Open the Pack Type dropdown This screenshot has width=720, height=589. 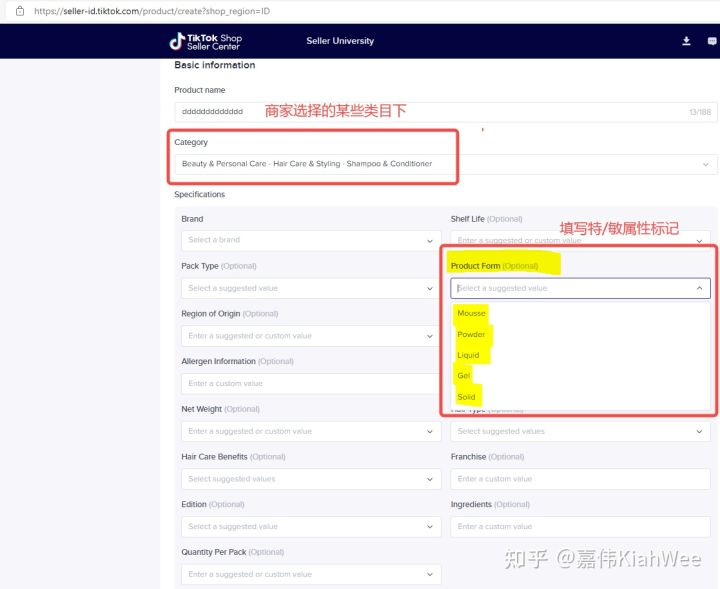tap(311, 288)
